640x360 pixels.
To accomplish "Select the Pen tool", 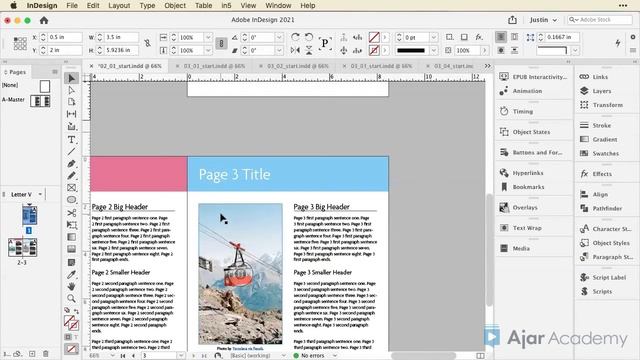I will tap(71, 164).
